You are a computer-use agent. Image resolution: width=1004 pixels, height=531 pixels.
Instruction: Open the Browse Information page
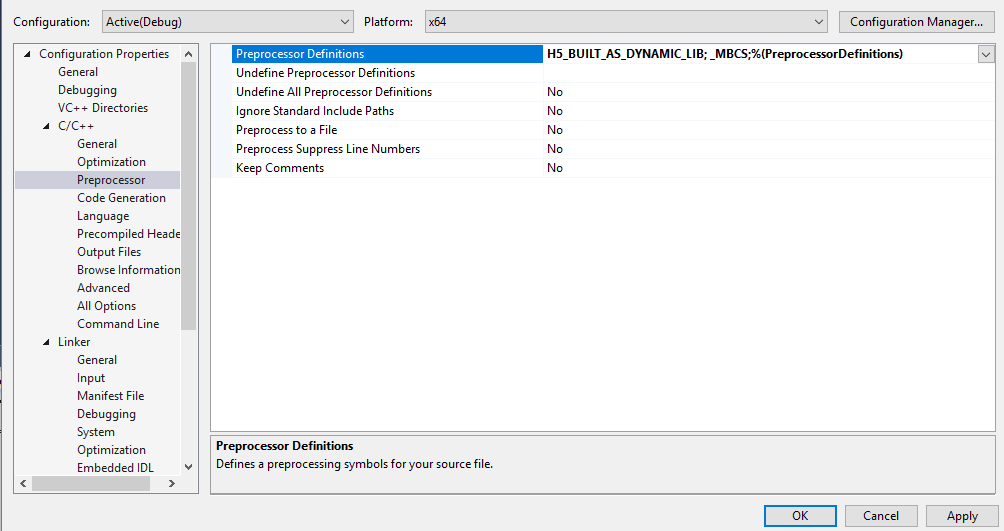click(x=128, y=270)
